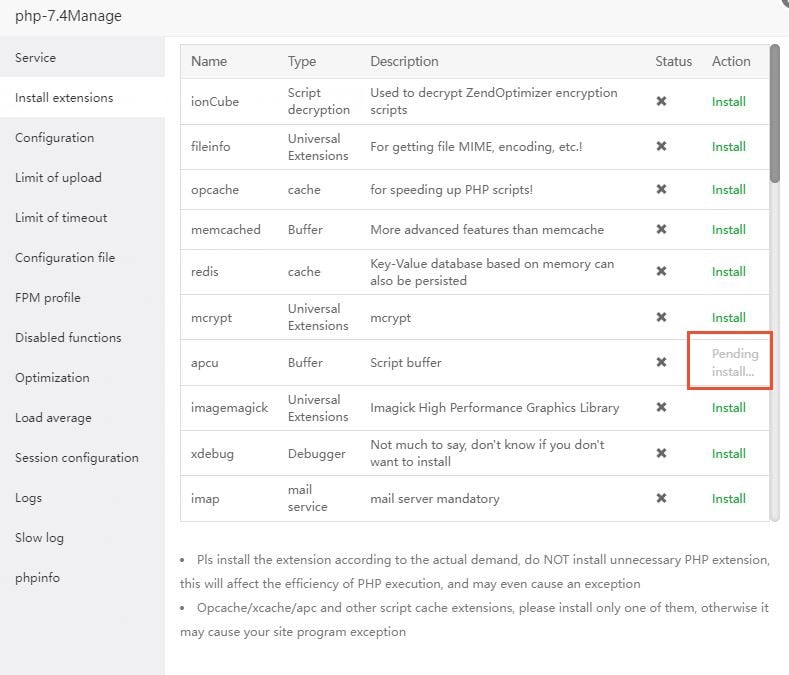Go to Session configuration settings

coord(77,458)
